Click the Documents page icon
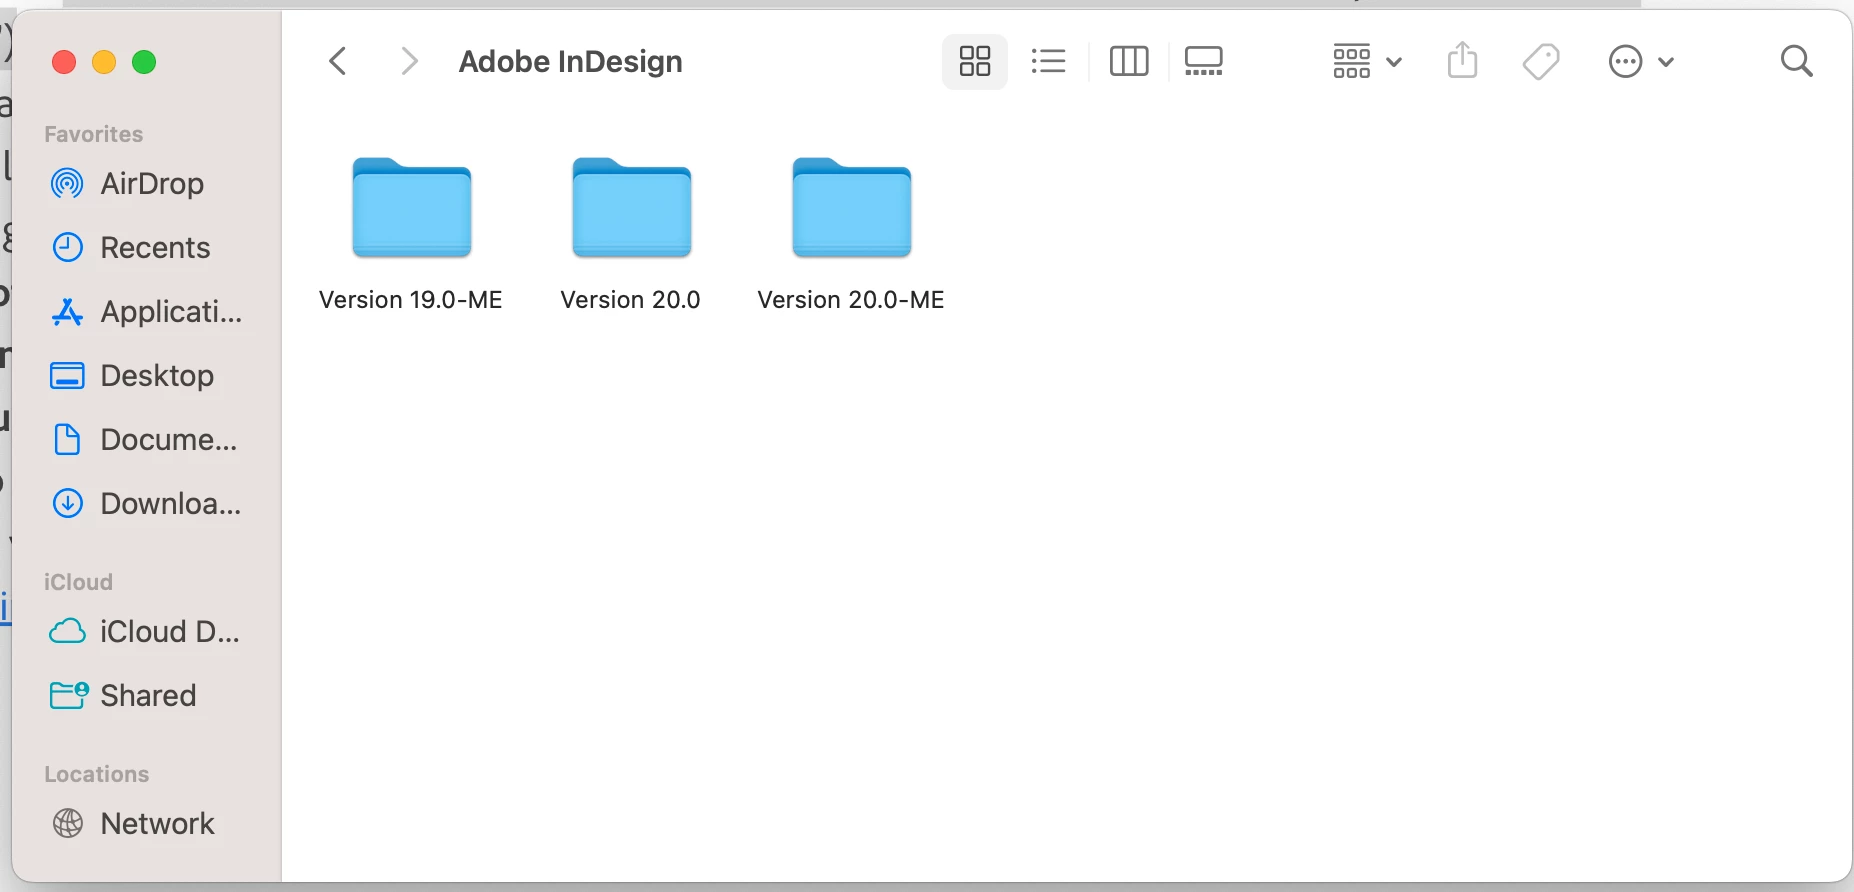 [x=67, y=440]
